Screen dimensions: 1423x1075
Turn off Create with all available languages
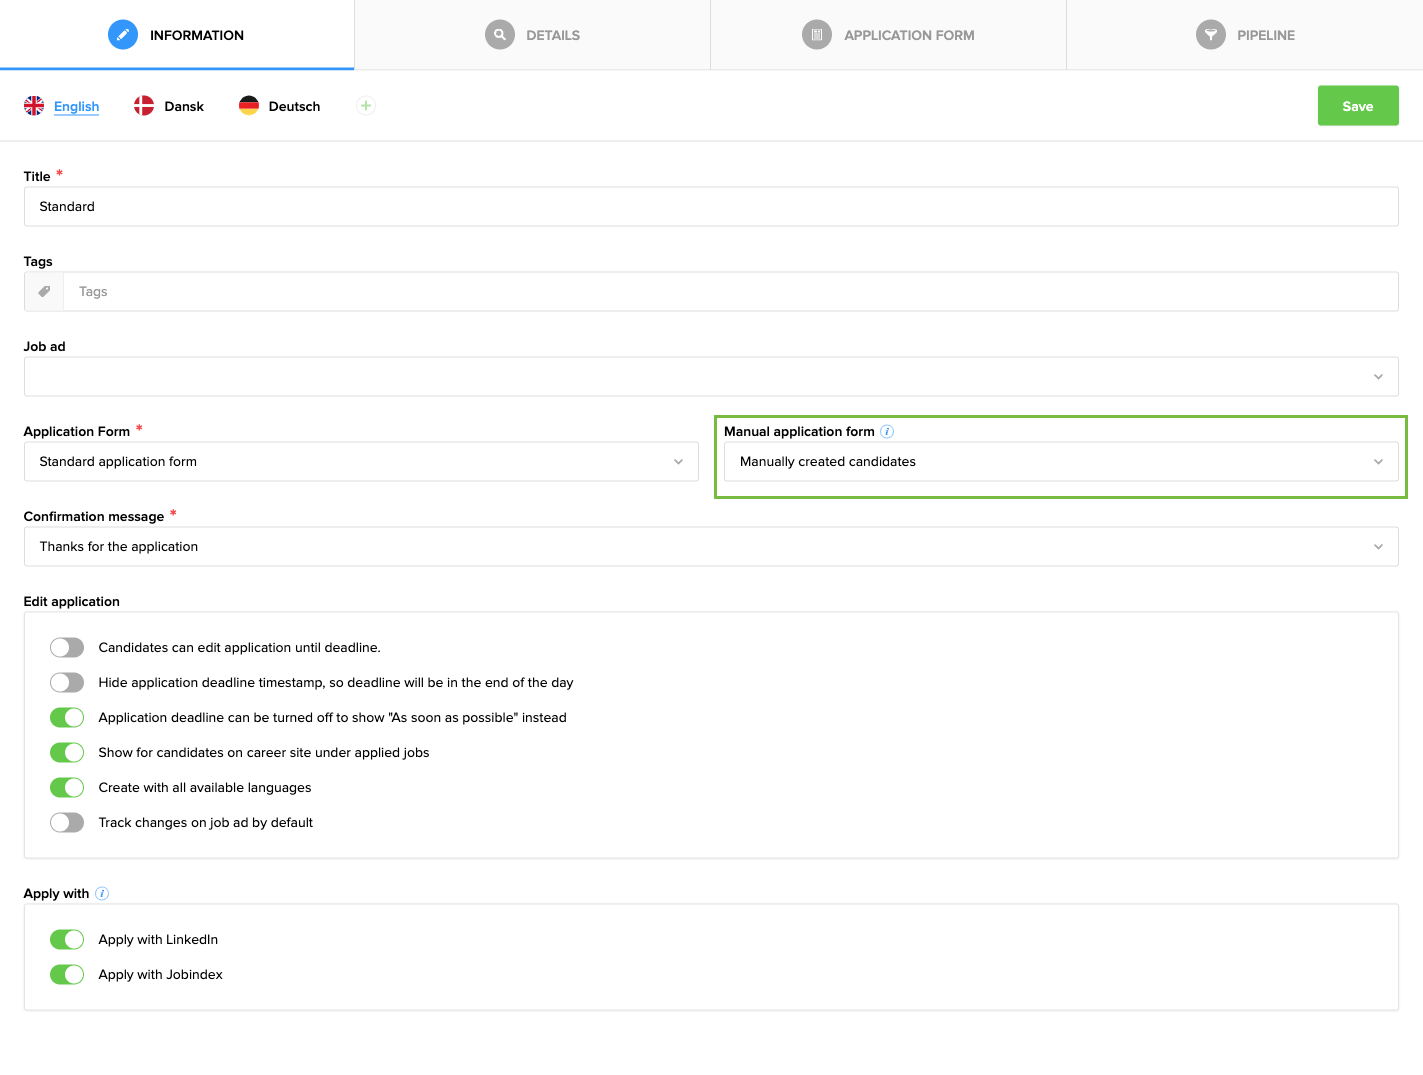coord(66,787)
